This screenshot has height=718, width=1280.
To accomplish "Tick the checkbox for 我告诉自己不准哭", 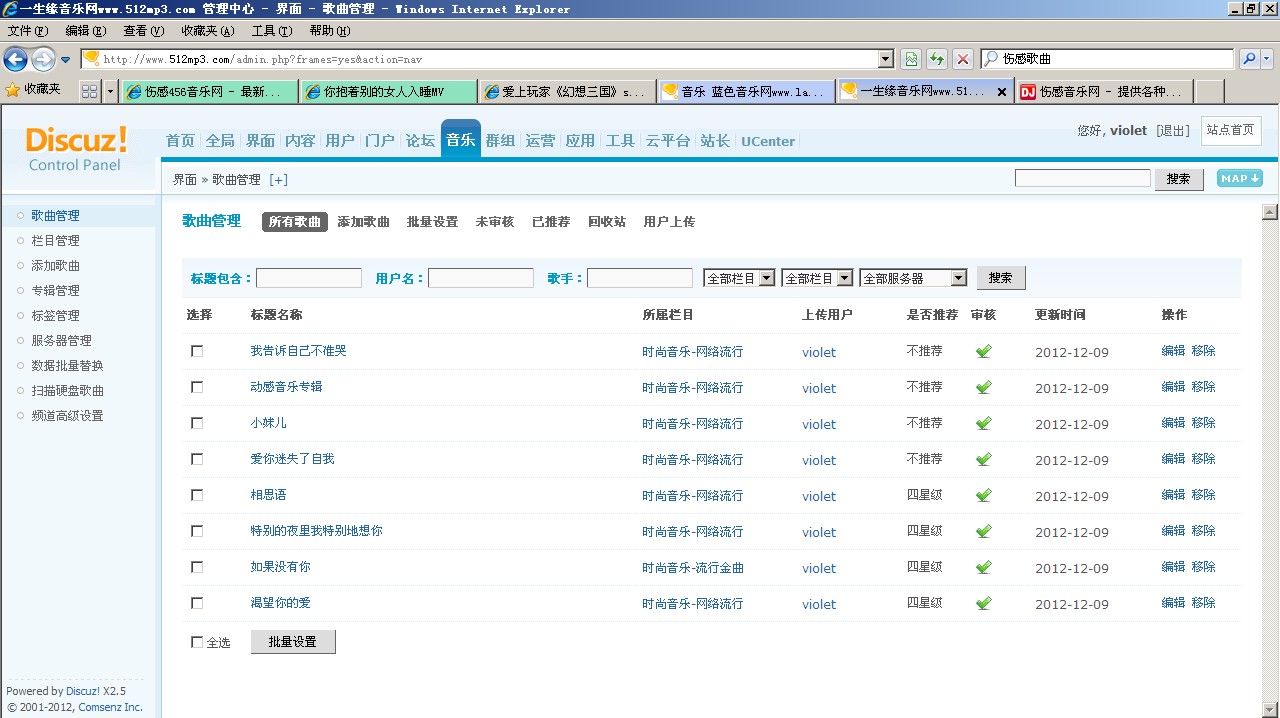I will 197,351.
